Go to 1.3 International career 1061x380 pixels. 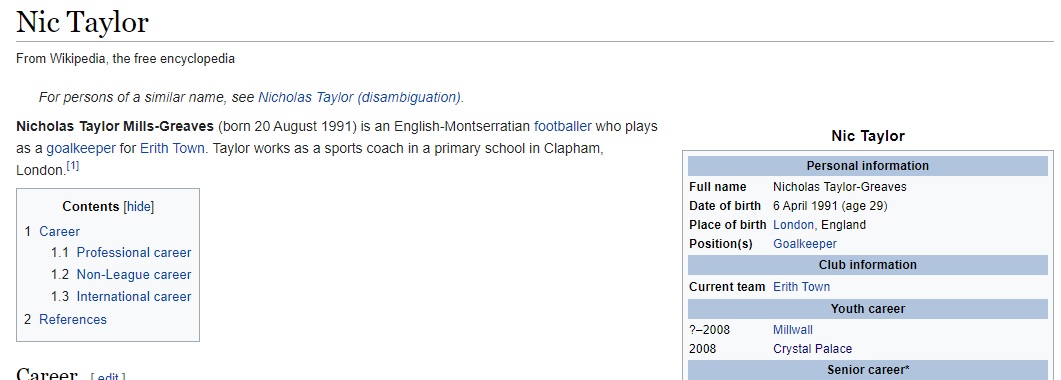tap(134, 296)
